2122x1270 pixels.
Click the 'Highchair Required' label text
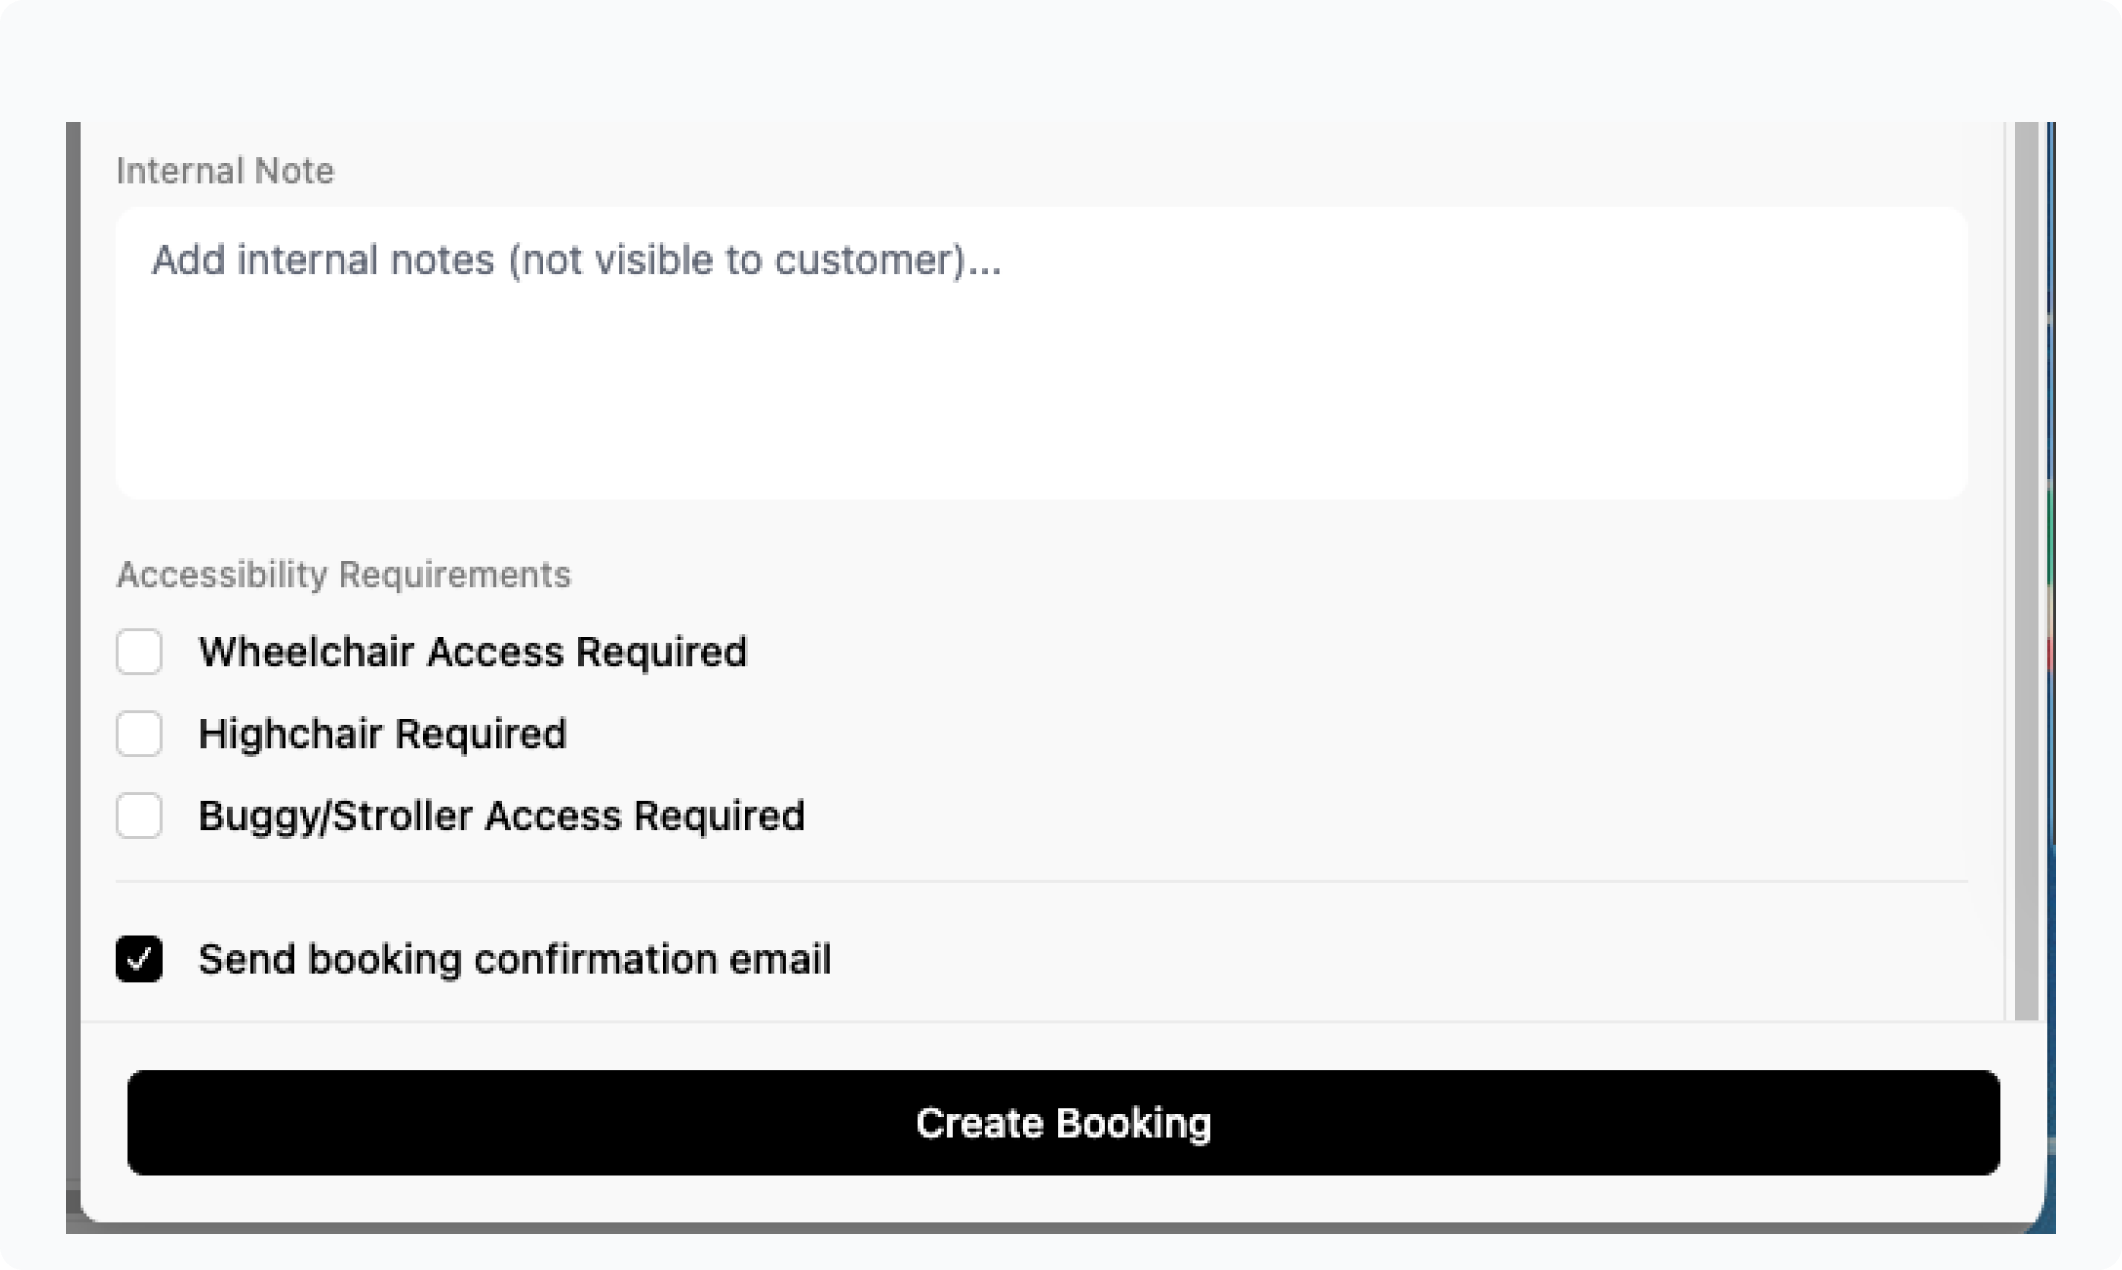pyautogui.click(x=382, y=734)
